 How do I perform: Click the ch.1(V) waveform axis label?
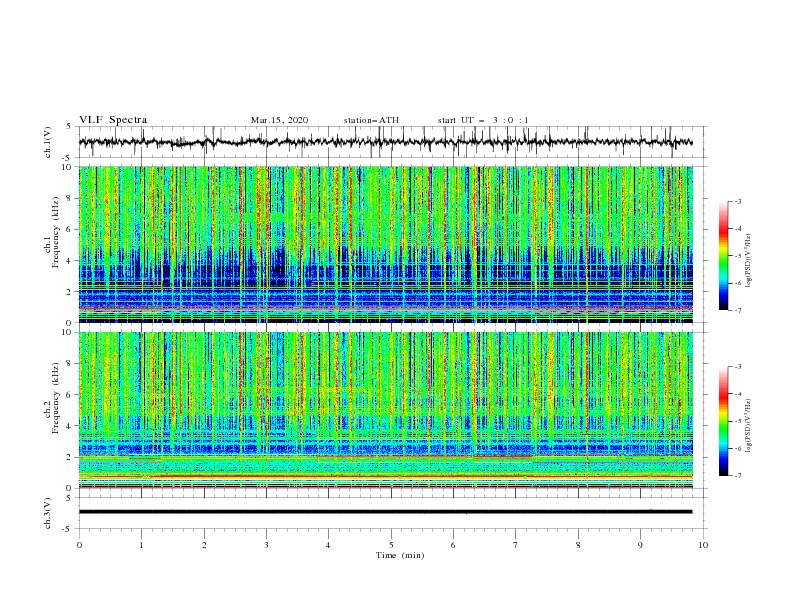[x=48, y=142]
